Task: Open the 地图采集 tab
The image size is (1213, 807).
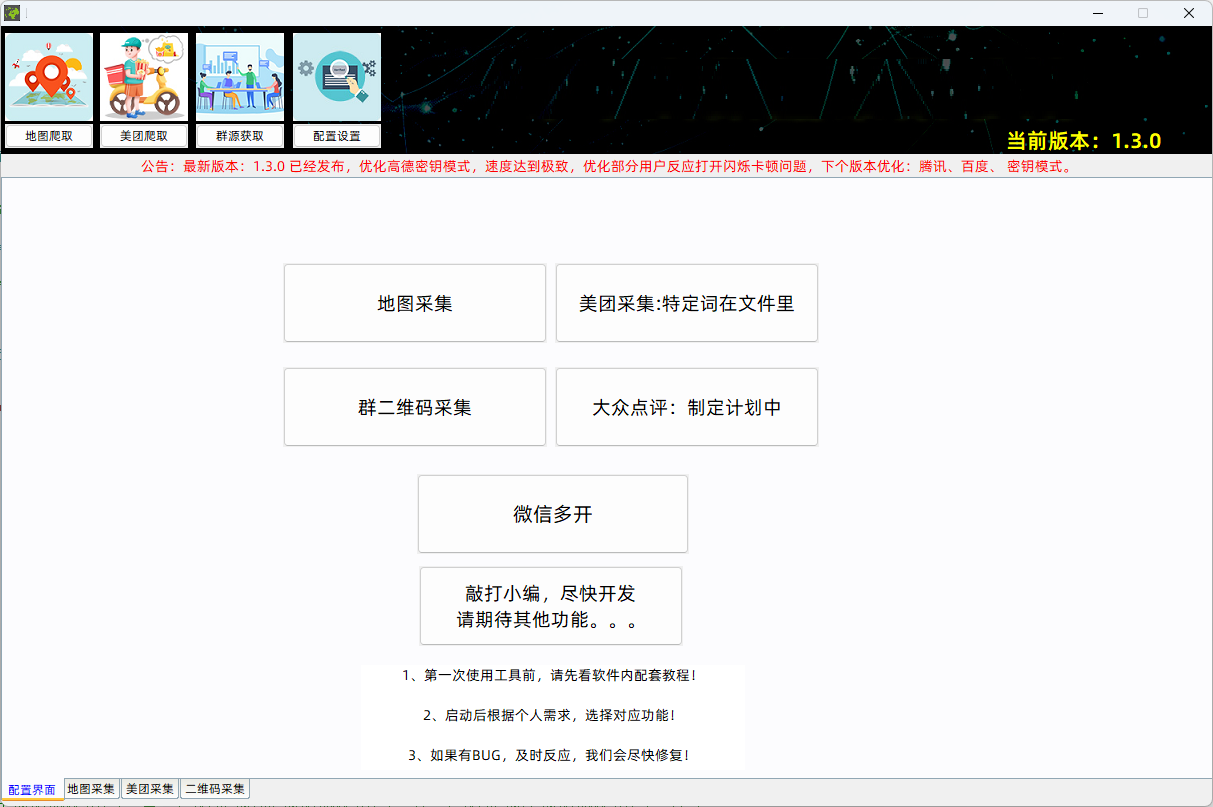Action: click(x=90, y=789)
